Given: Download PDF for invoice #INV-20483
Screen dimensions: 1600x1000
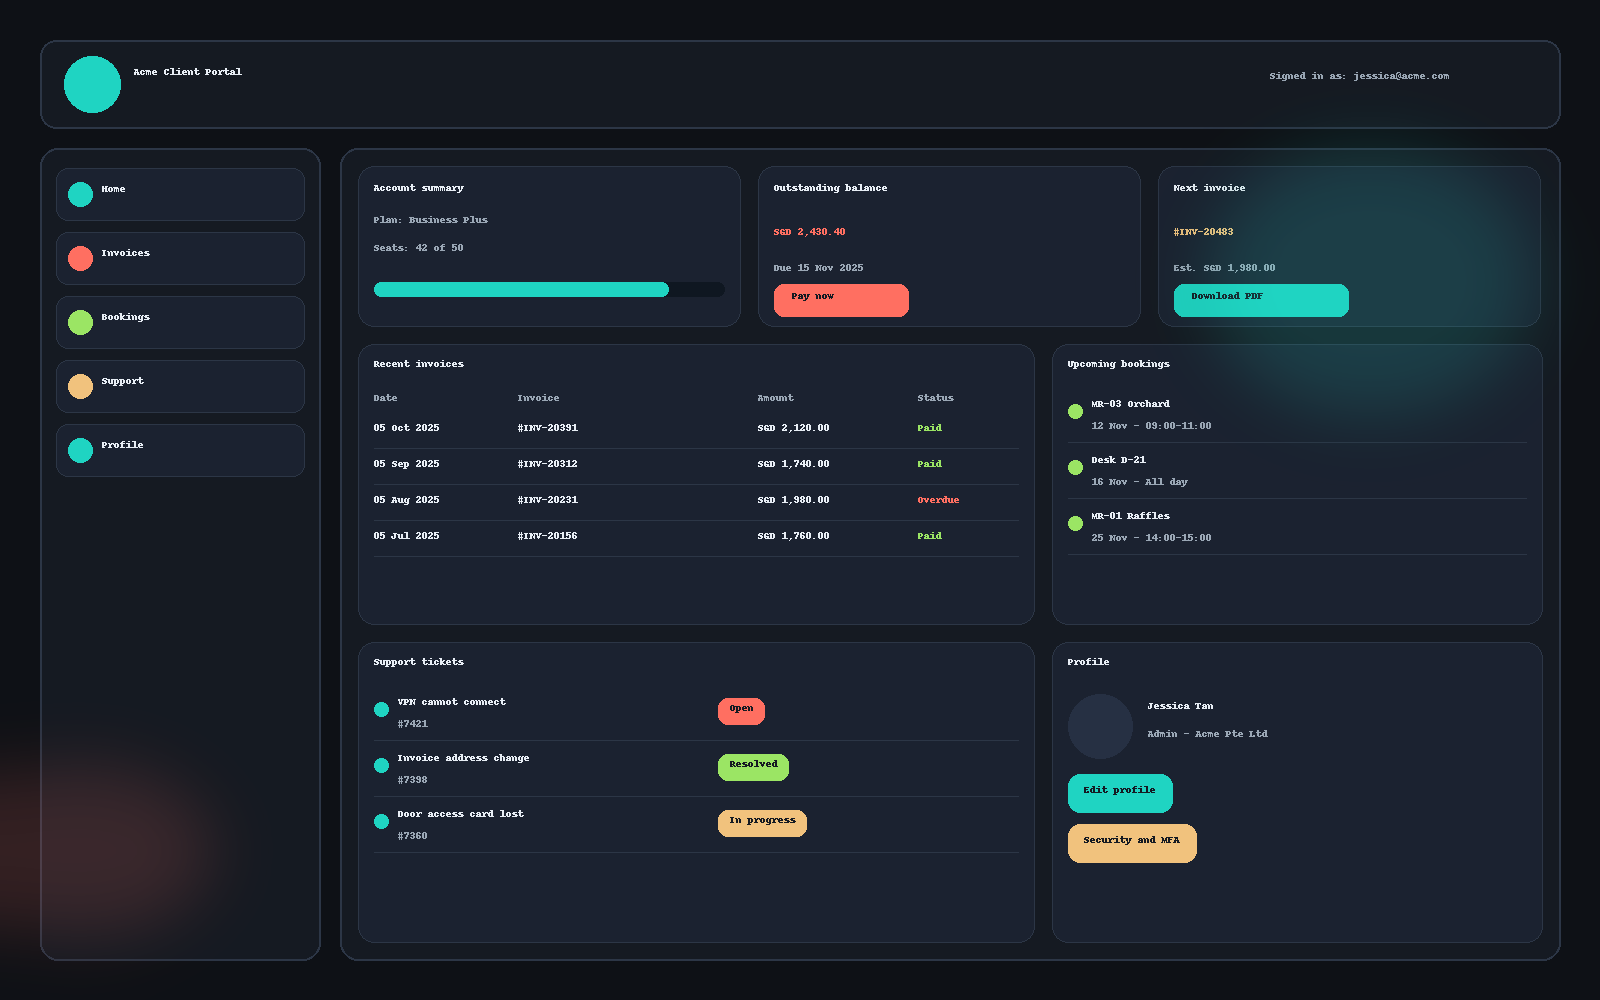Looking at the screenshot, I should pyautogui.click(x=1260, y=300).
